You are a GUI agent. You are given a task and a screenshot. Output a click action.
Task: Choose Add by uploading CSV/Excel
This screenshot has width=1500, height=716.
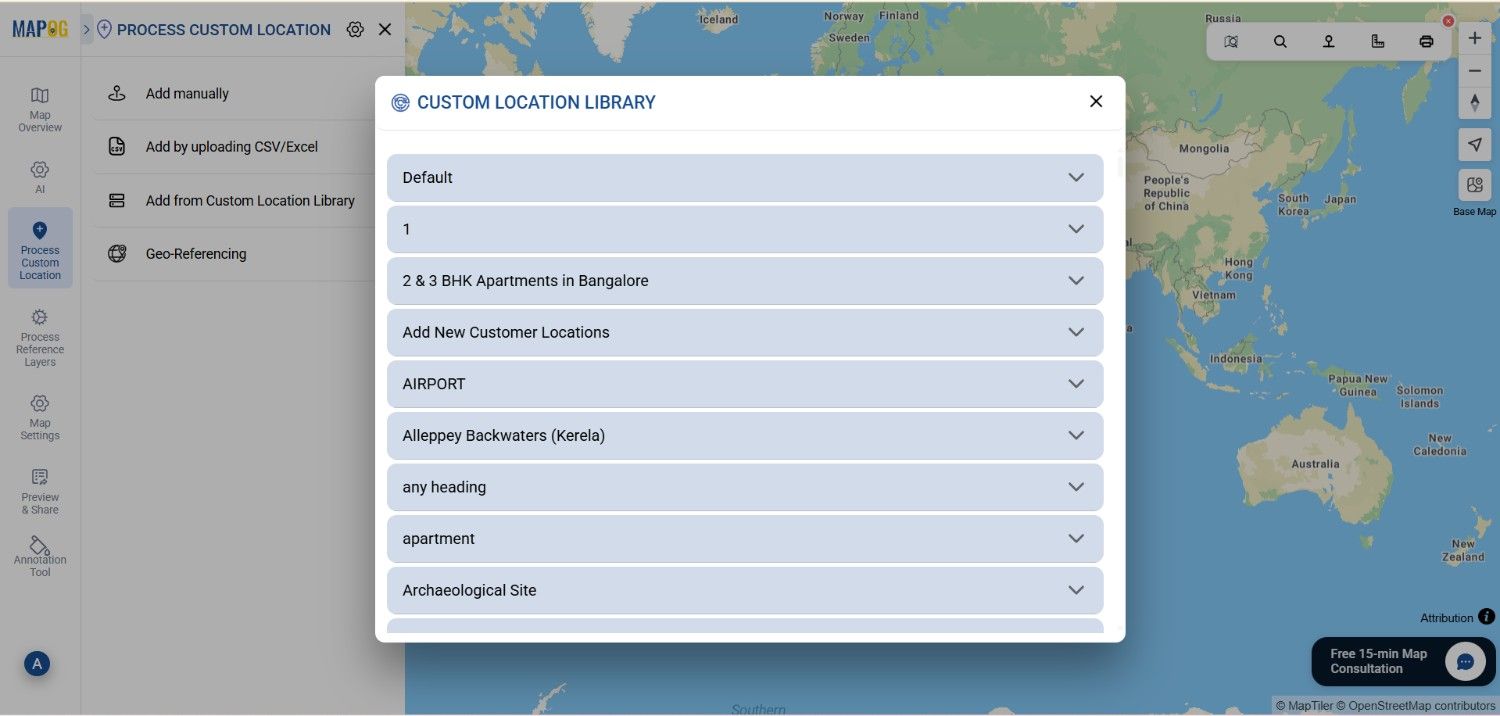pos(231,147)
